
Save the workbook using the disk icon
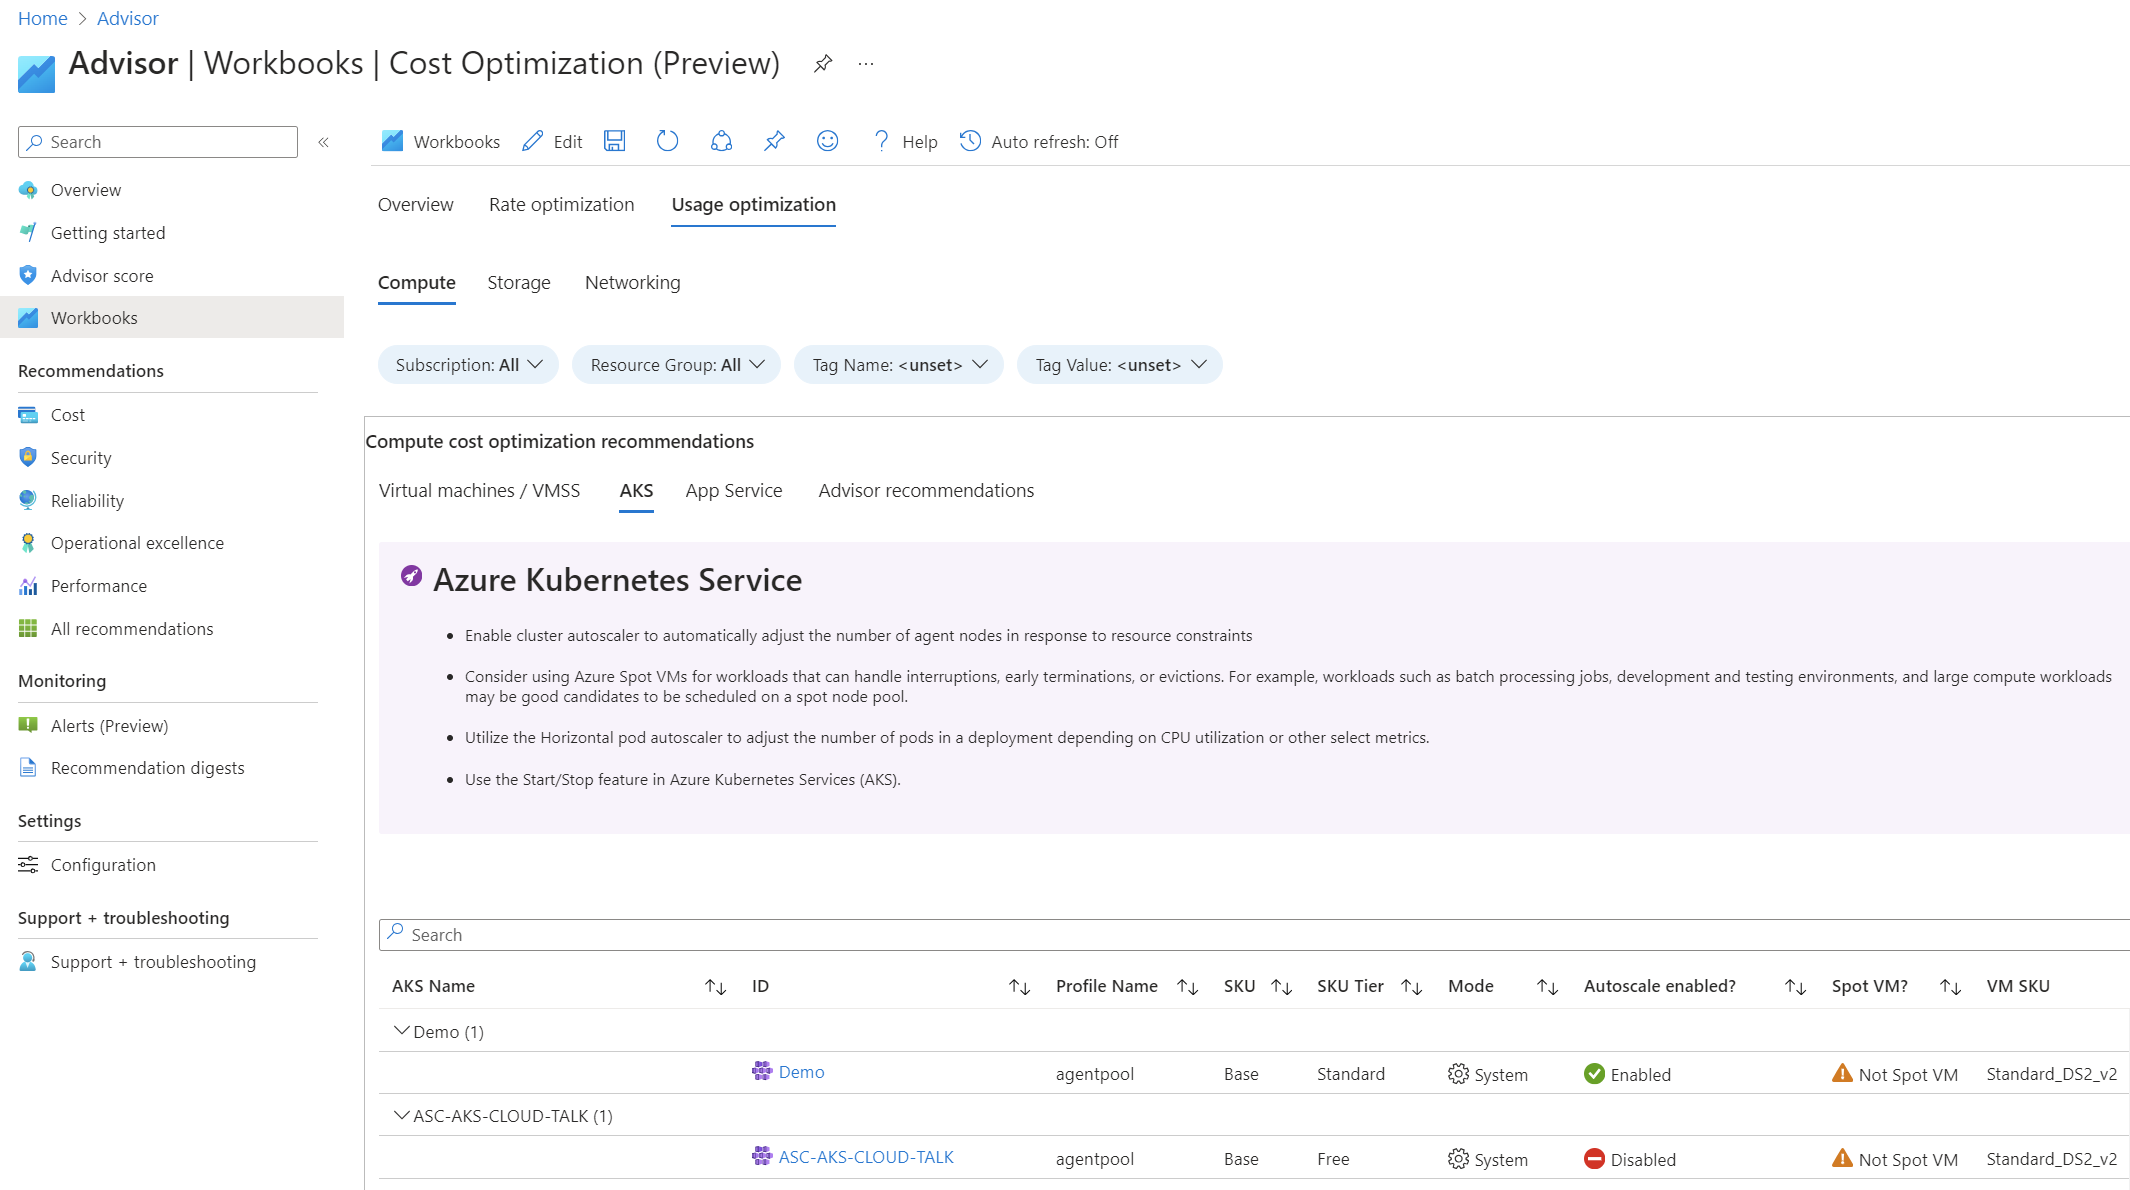tap(614, 141)
